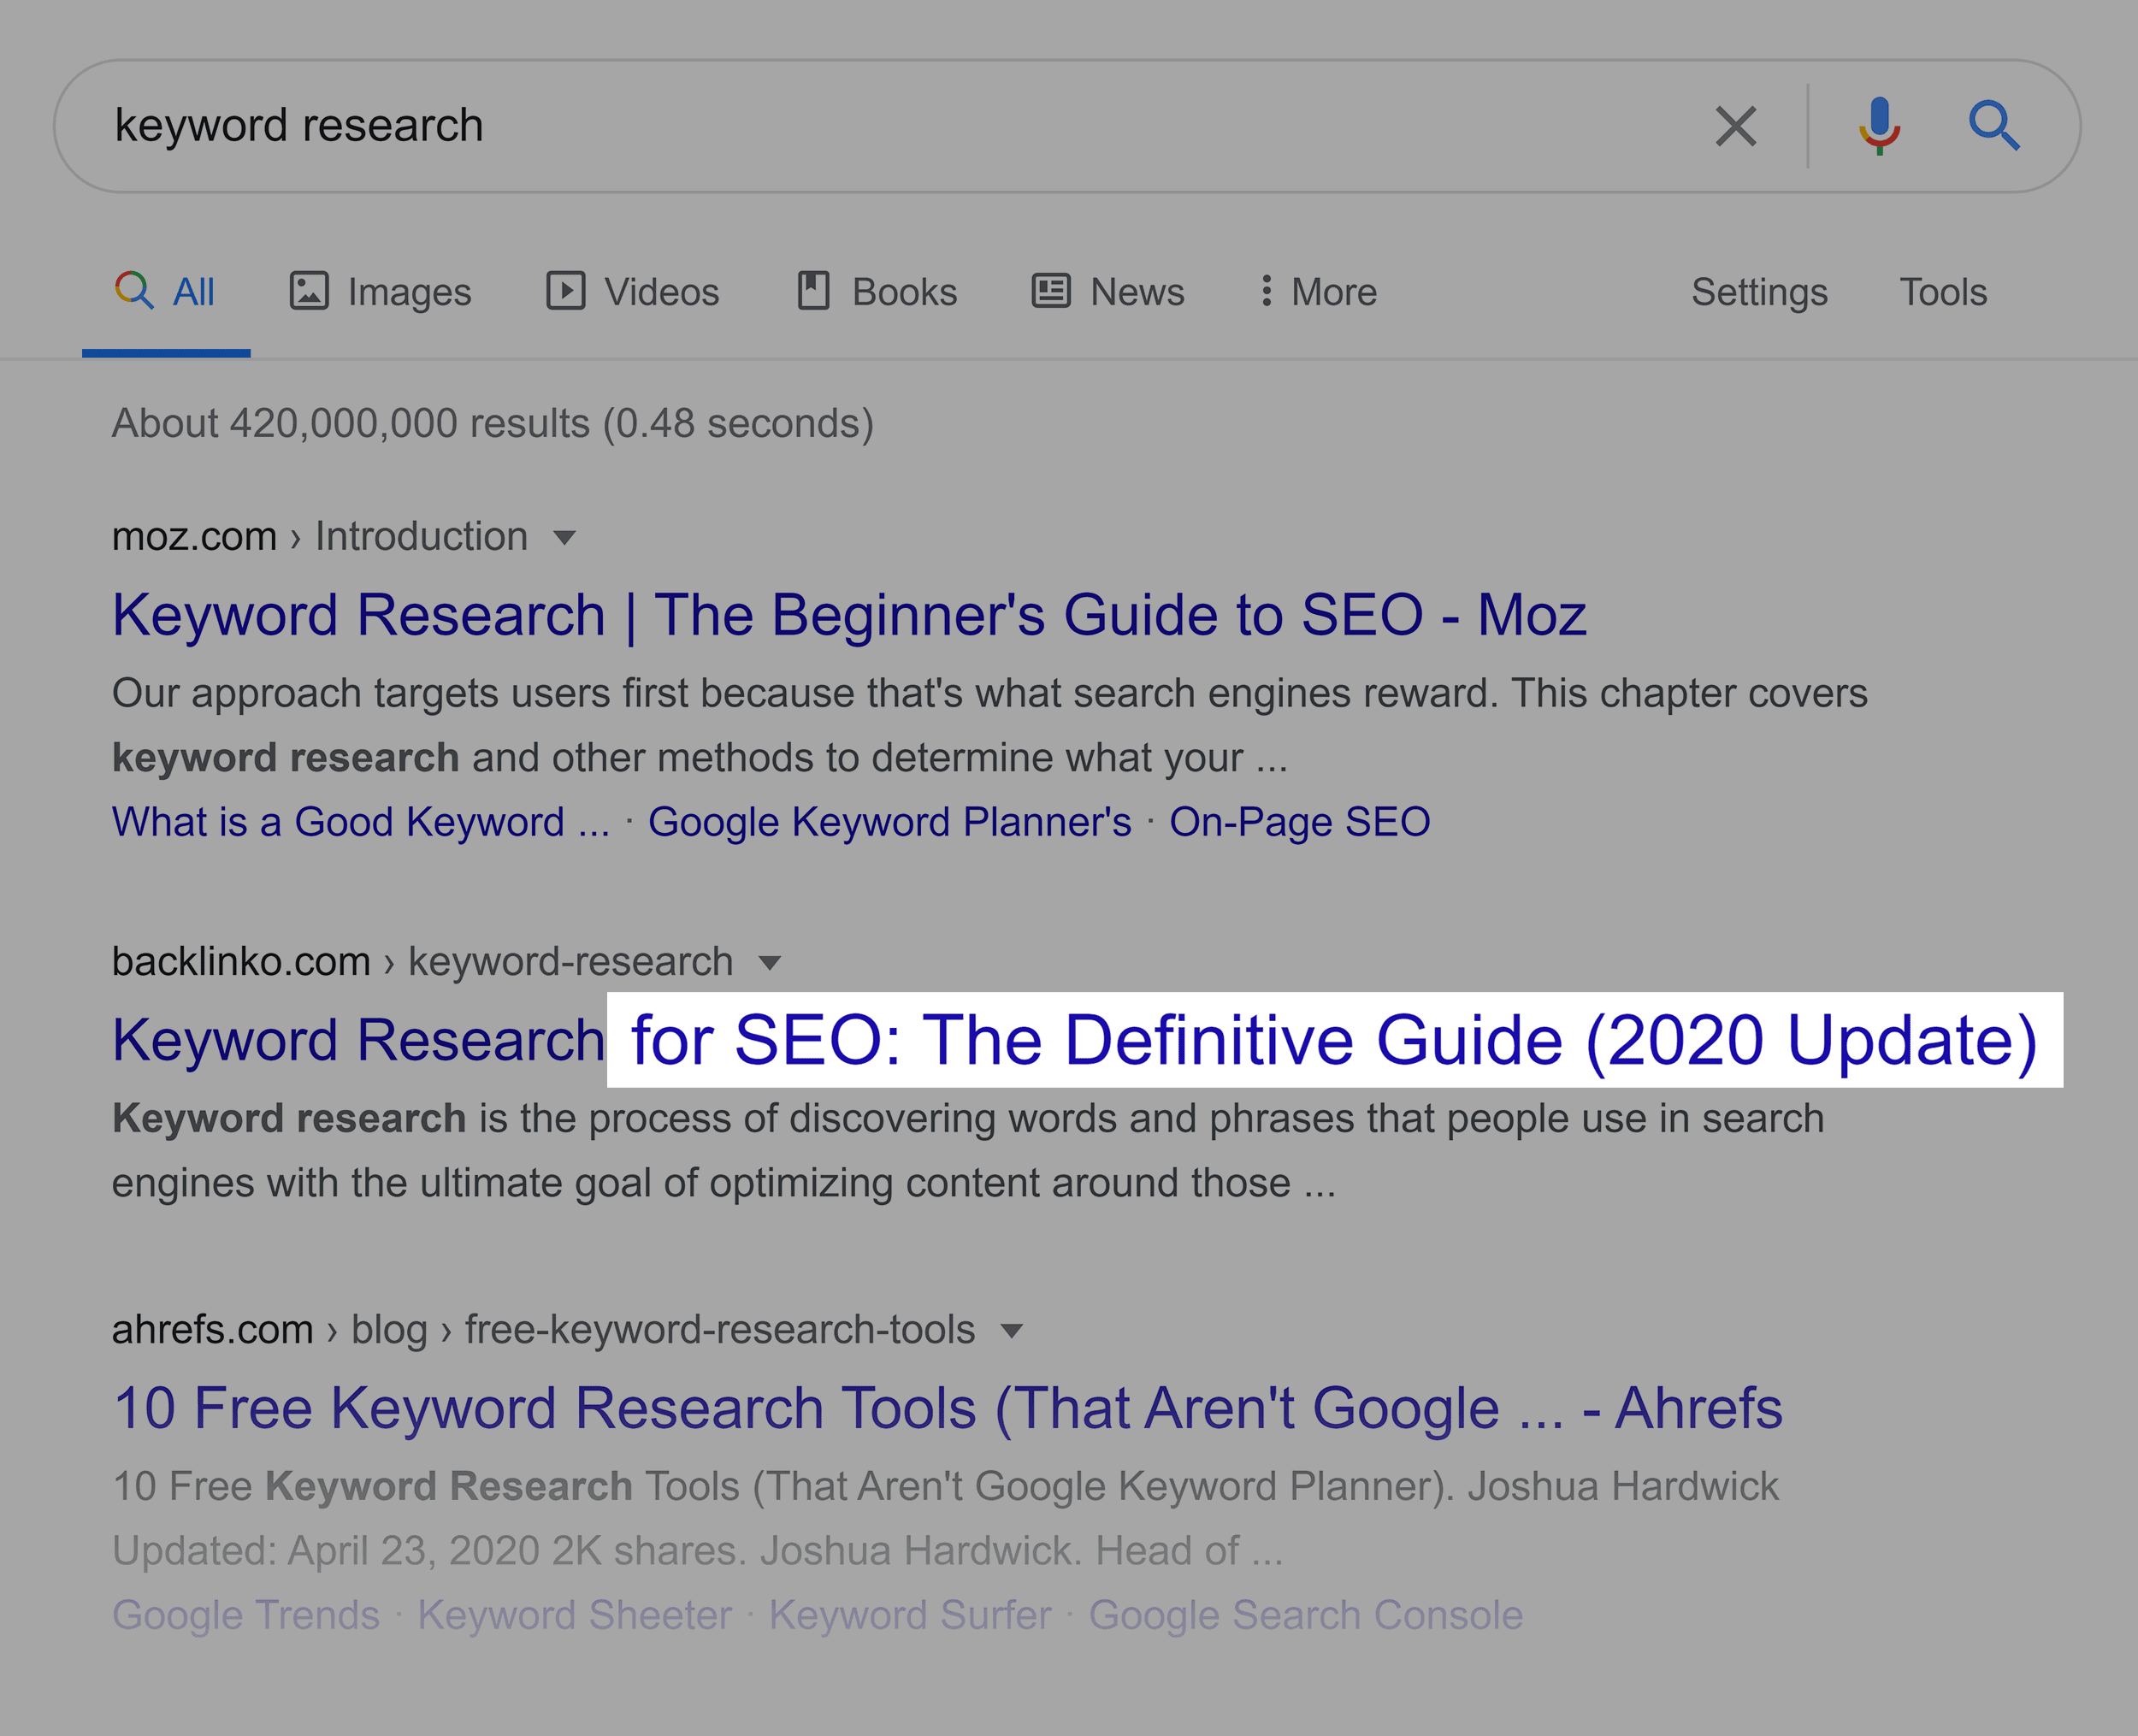Open the 10 Free Keyword Research Tools result
The height and width of the screenshot is (1736, 2138).
point(947,1408)
